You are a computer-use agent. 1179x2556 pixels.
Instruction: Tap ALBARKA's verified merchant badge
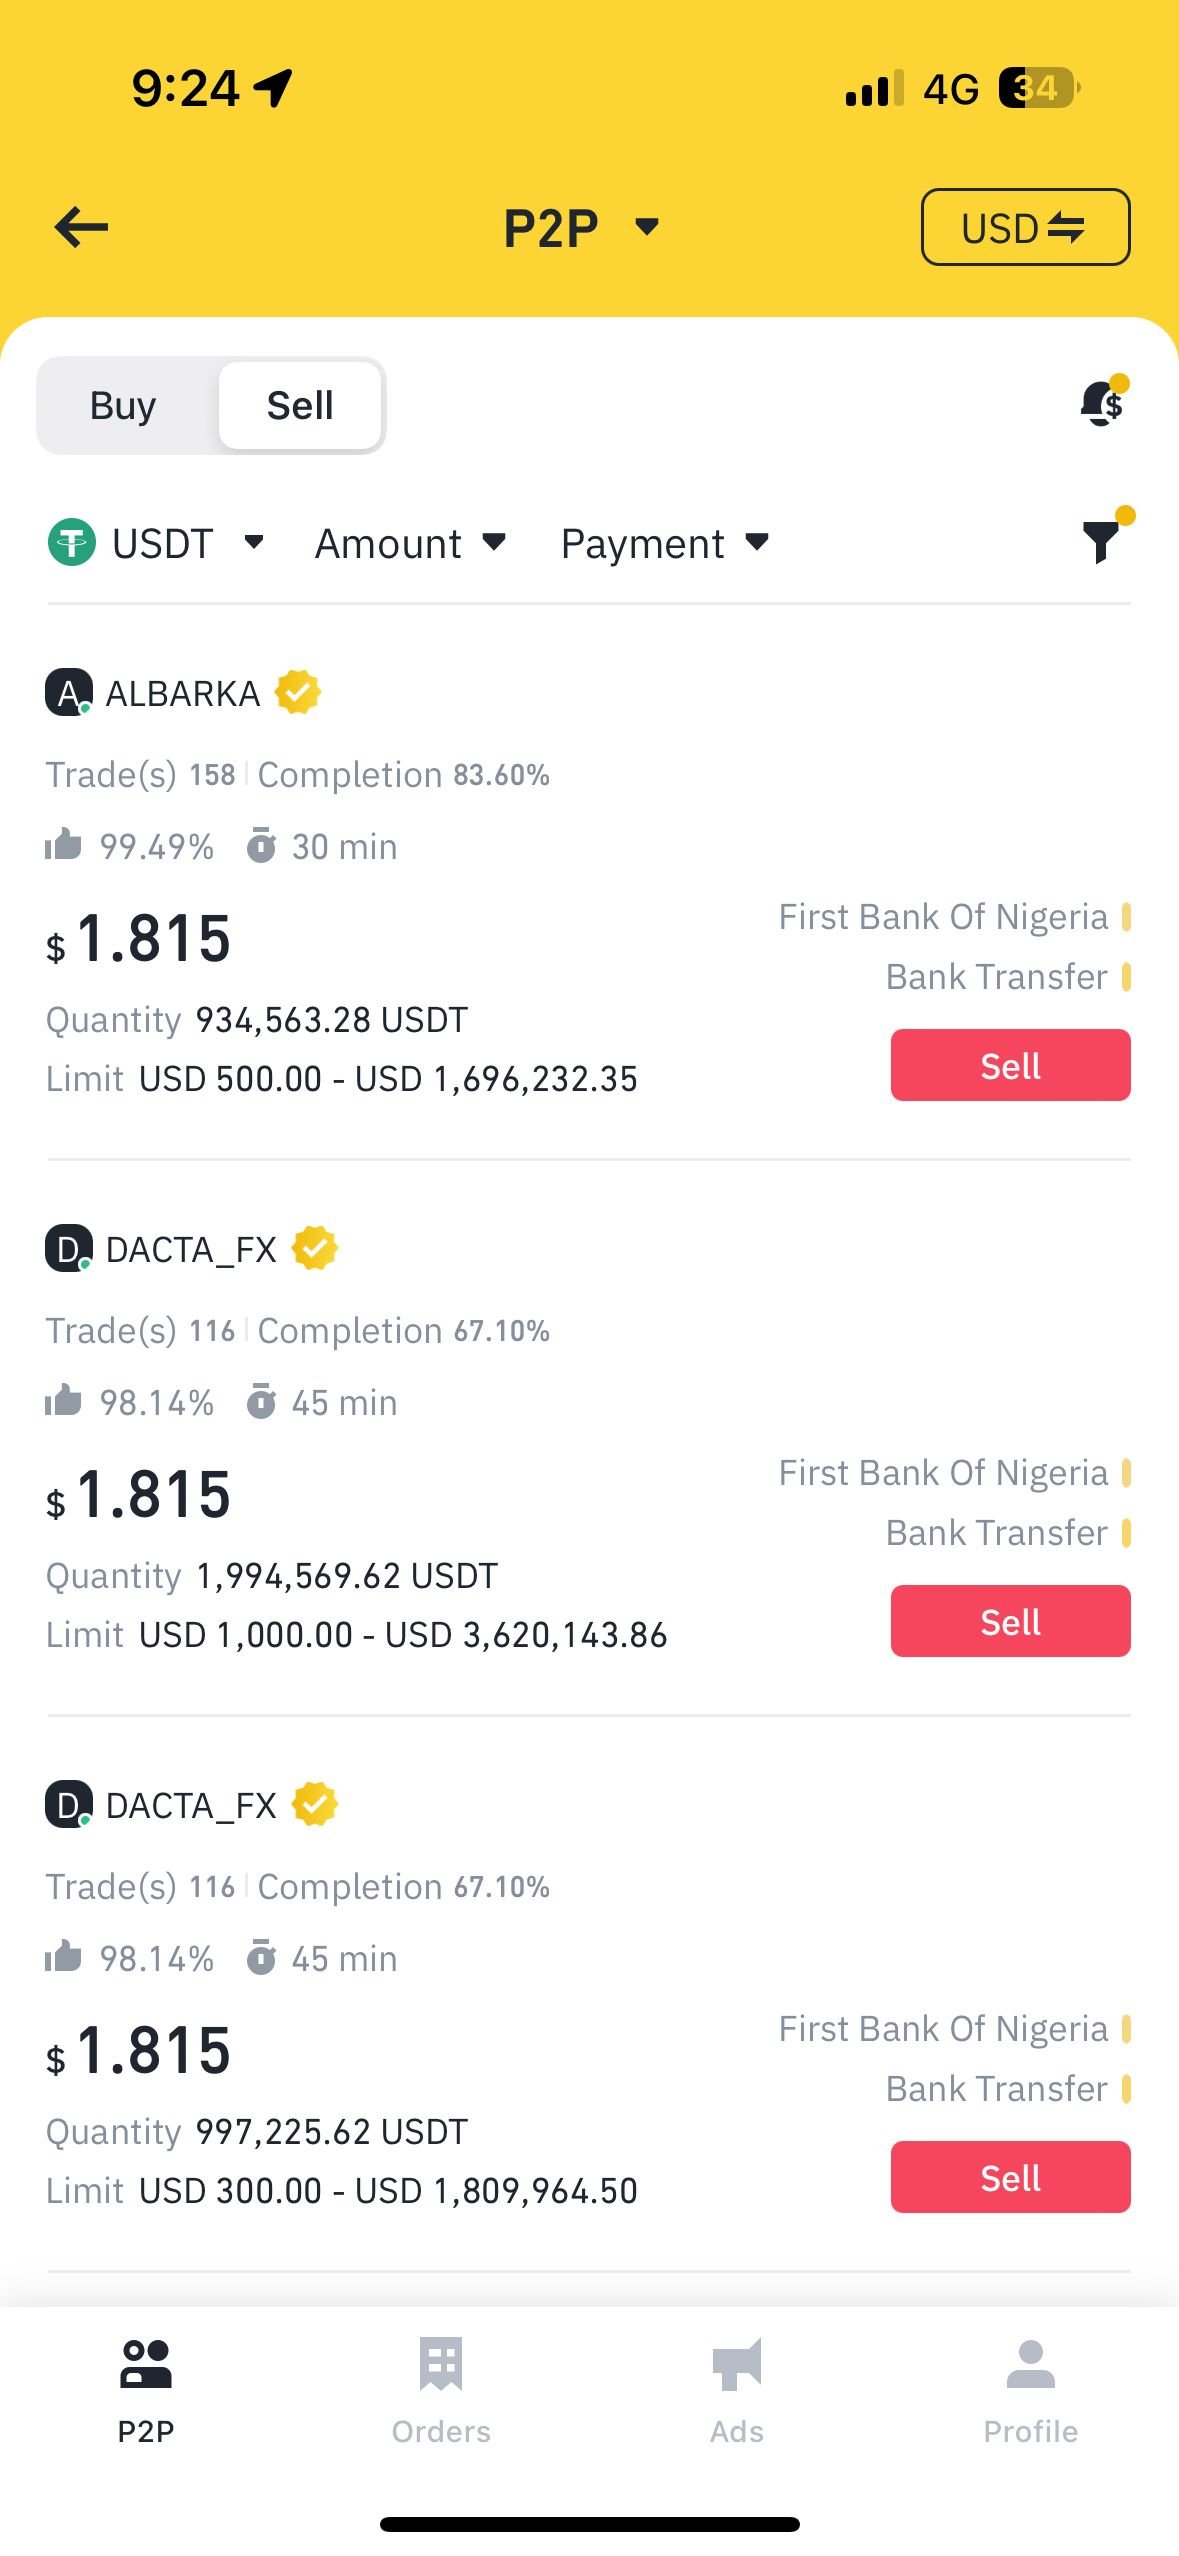(x=298, y=692)
